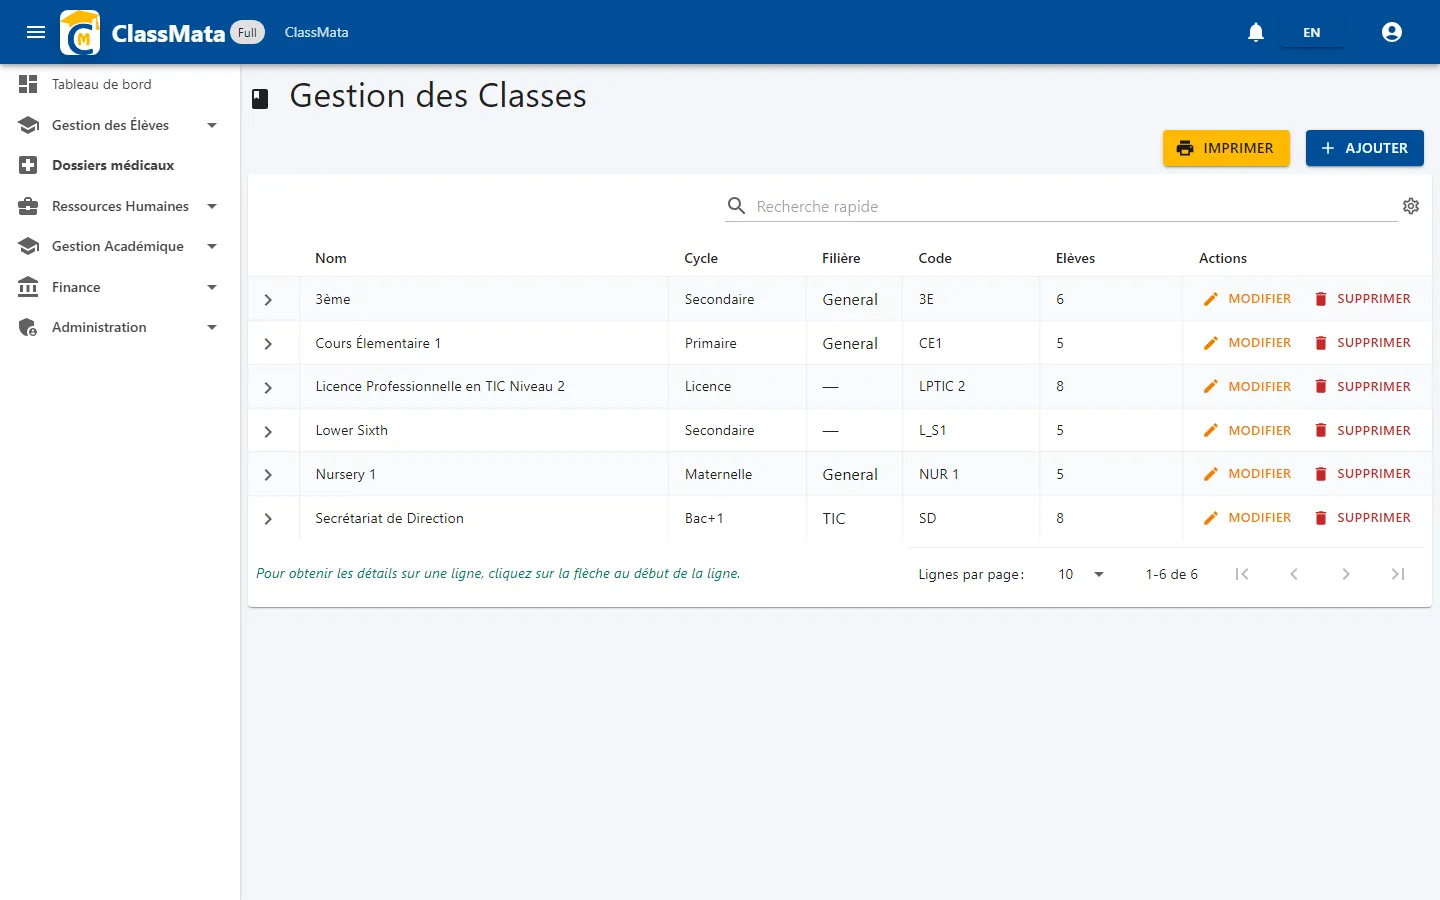The width and height of the screenshot is (1440, 900).
Task: Click MODIFIER for the 3ème class
Action: pyautogui.click(x=1247, y=299)
